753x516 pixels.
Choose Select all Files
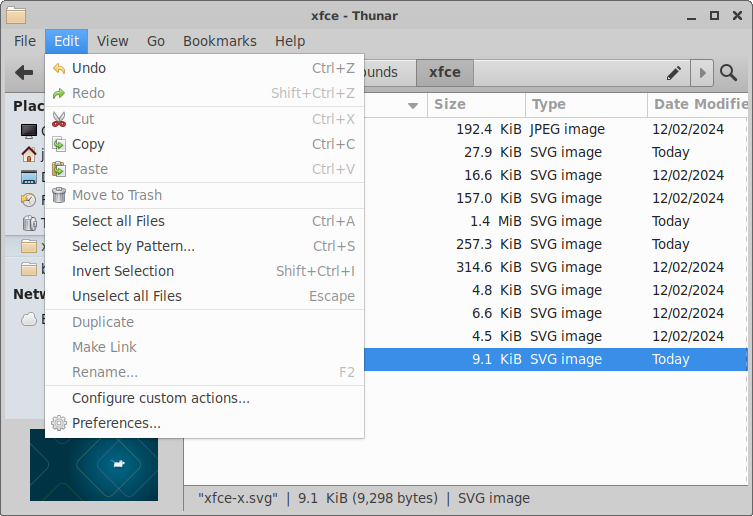[x=204, y=221]
